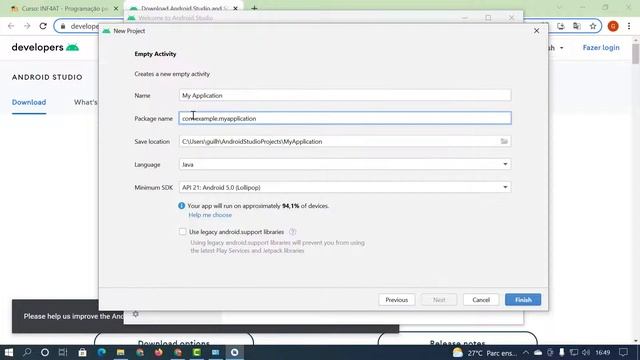Enable Use legacy android.support libraries
The image size is (640, 360).
click(x=182, y=232)
